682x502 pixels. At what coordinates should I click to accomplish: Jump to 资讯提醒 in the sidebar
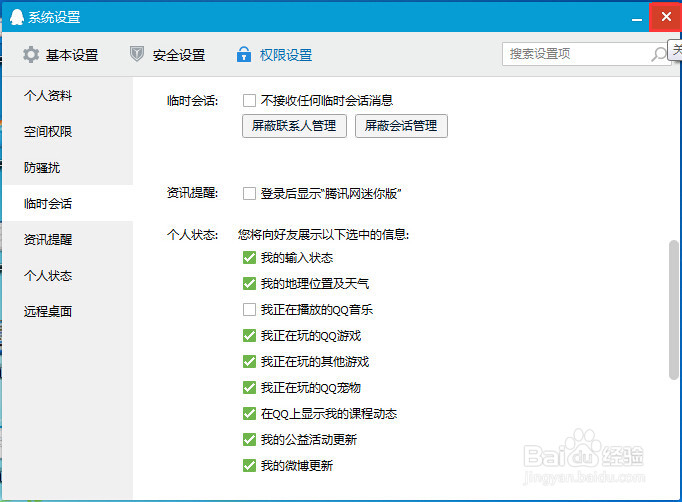coord(67,239)
